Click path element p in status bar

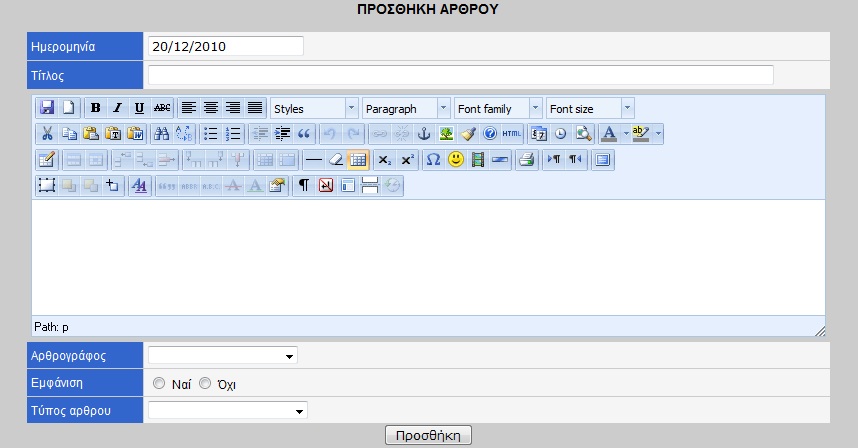[65, 327]
